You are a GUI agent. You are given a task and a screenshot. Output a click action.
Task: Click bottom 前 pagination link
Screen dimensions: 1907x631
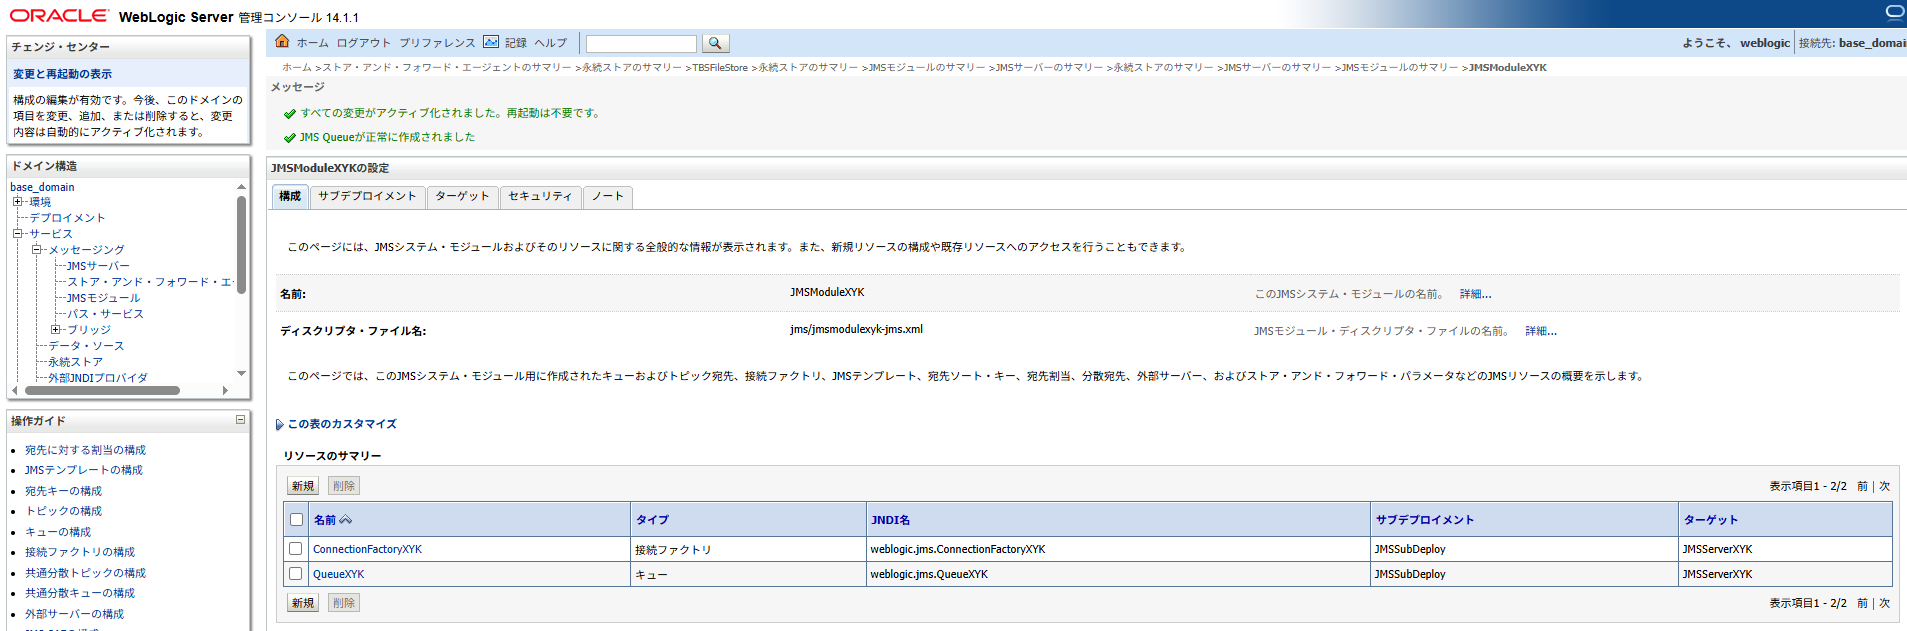(1862, 603)
